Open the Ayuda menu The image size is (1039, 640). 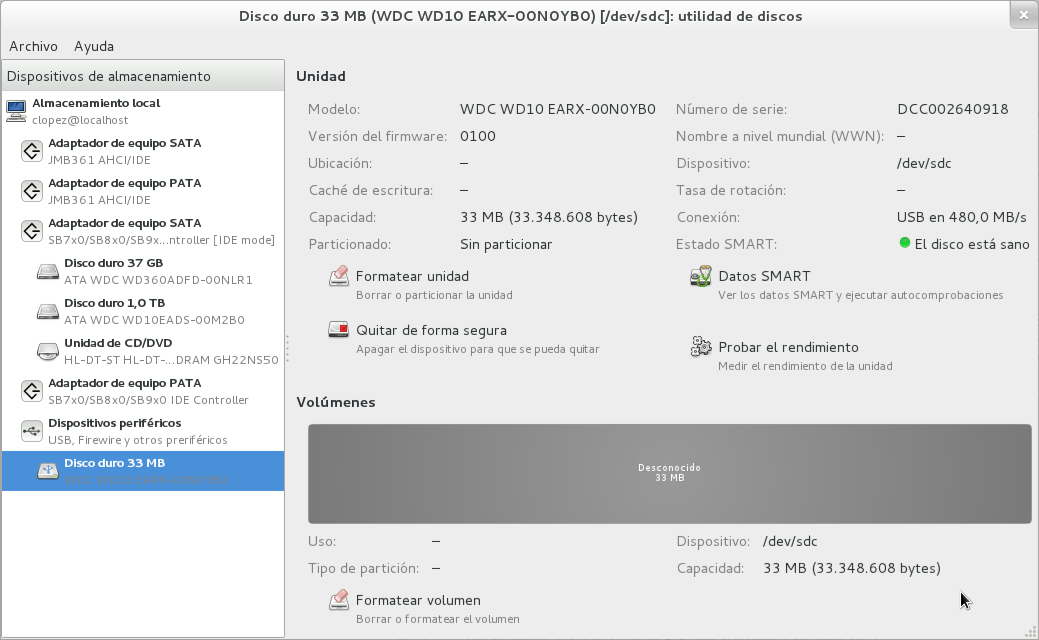(x=94, y=46)
